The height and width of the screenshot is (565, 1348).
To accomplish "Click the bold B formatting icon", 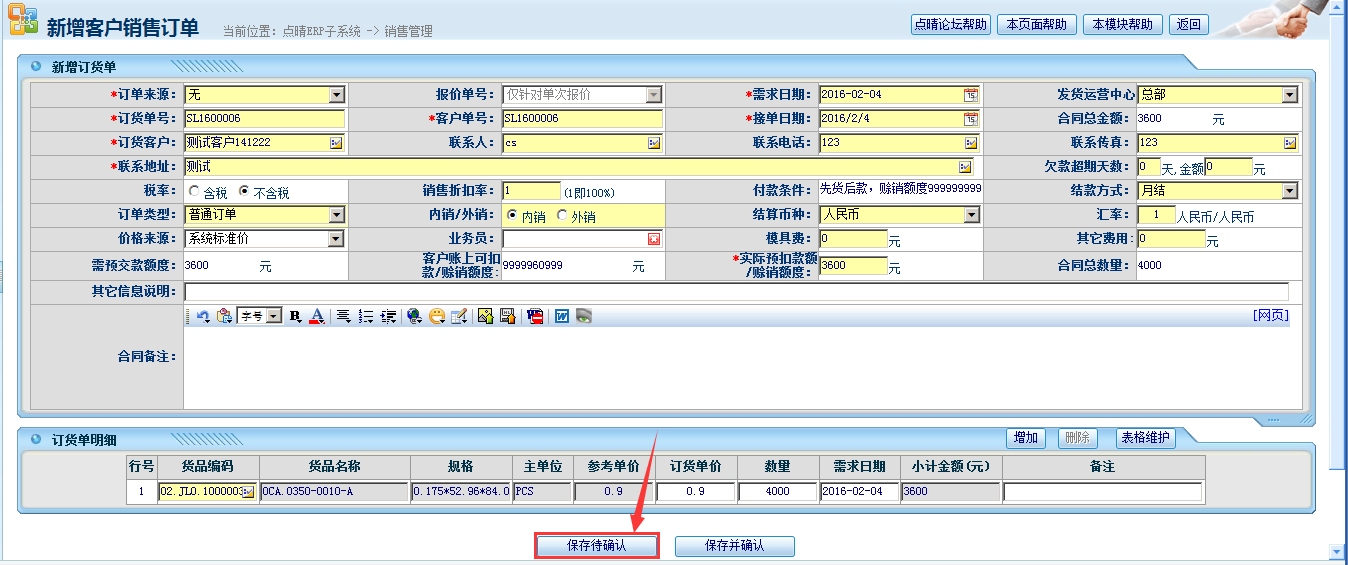I will 295,316.
